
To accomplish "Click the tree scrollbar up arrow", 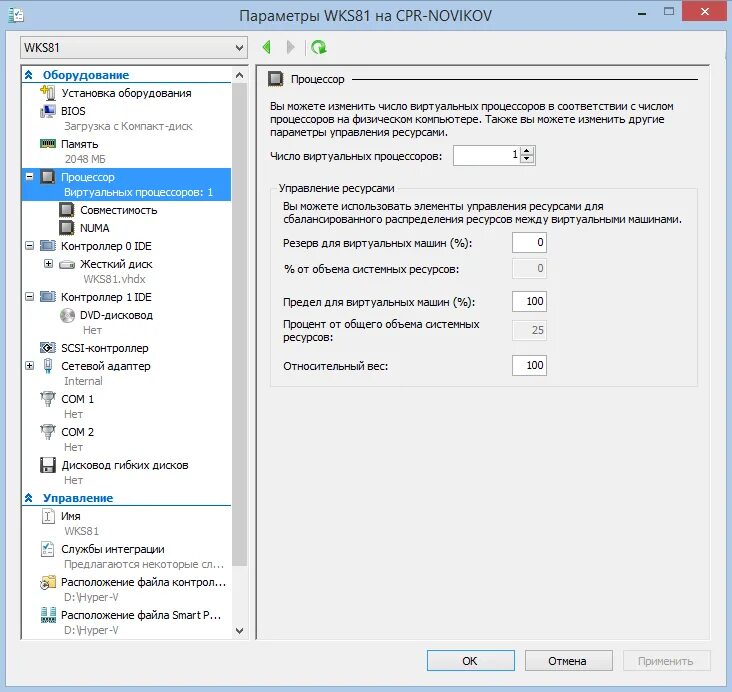I will [239, 75].
